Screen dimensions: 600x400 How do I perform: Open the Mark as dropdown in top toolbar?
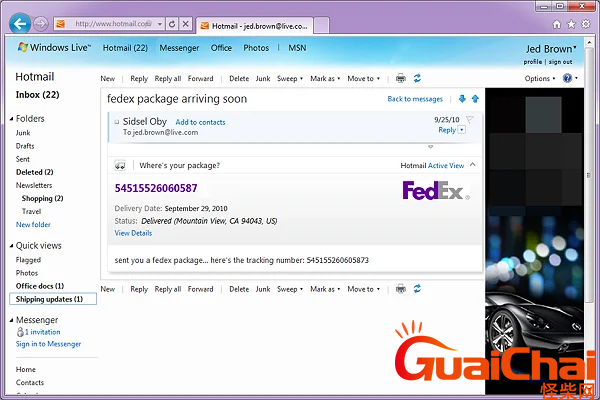click(x=325, y=78)
